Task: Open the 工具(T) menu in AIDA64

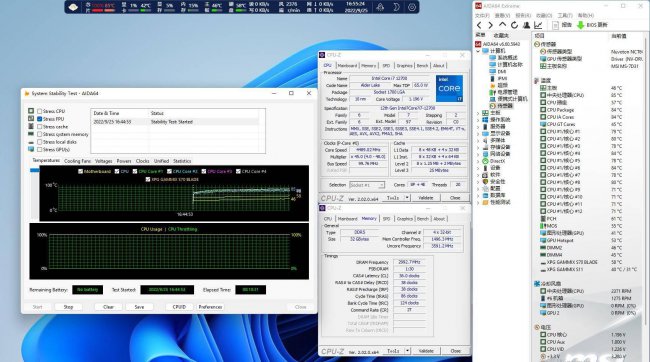Action: (565, 16)
